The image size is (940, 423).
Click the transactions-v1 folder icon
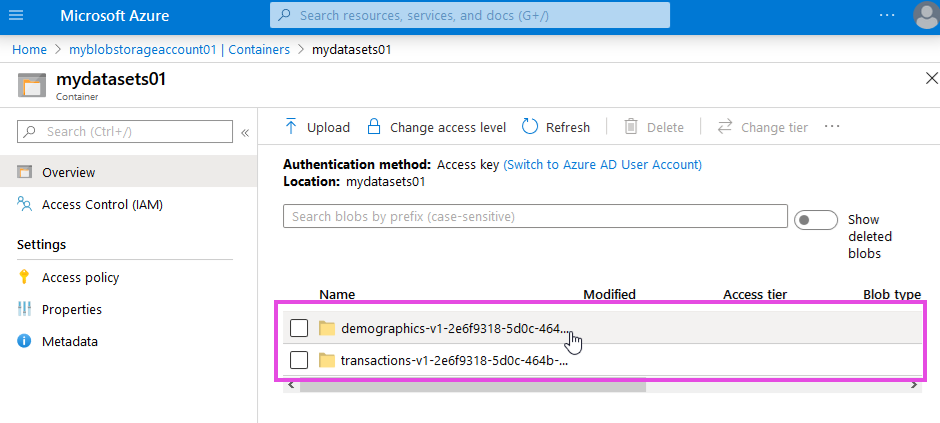[327, 360]
